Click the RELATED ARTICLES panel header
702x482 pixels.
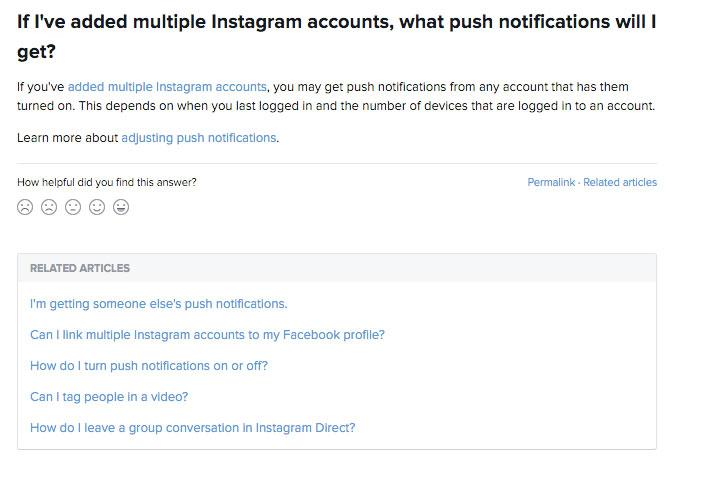pyautogui.click(x=337, y=268)
